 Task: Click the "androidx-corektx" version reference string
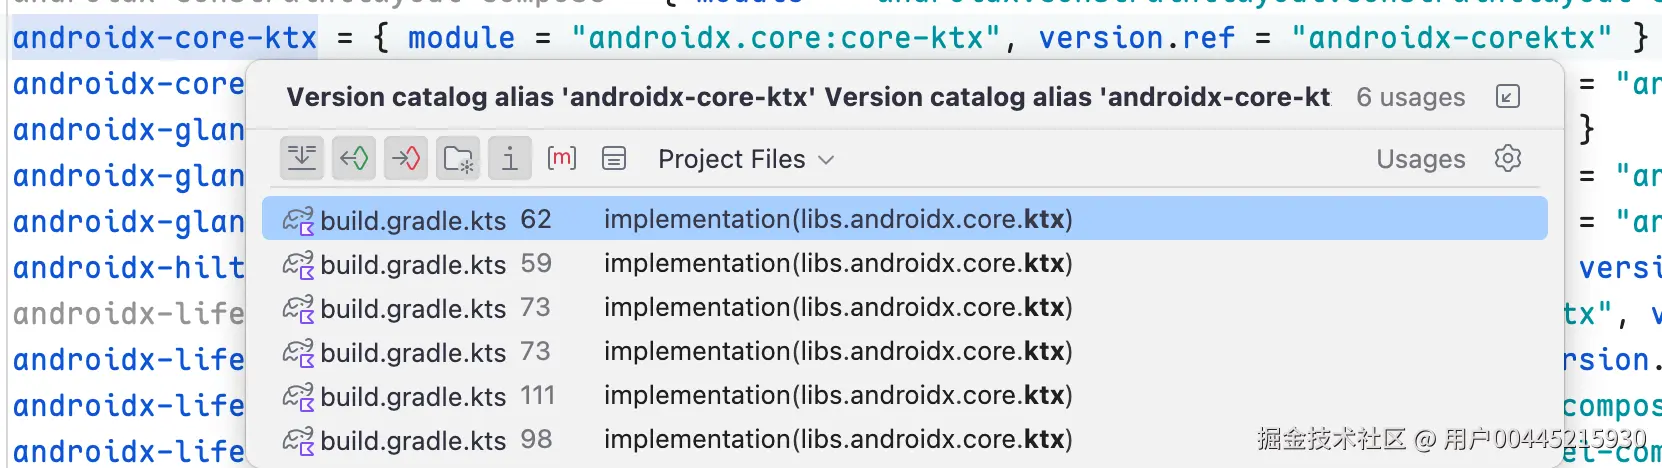click(1451, 38)
